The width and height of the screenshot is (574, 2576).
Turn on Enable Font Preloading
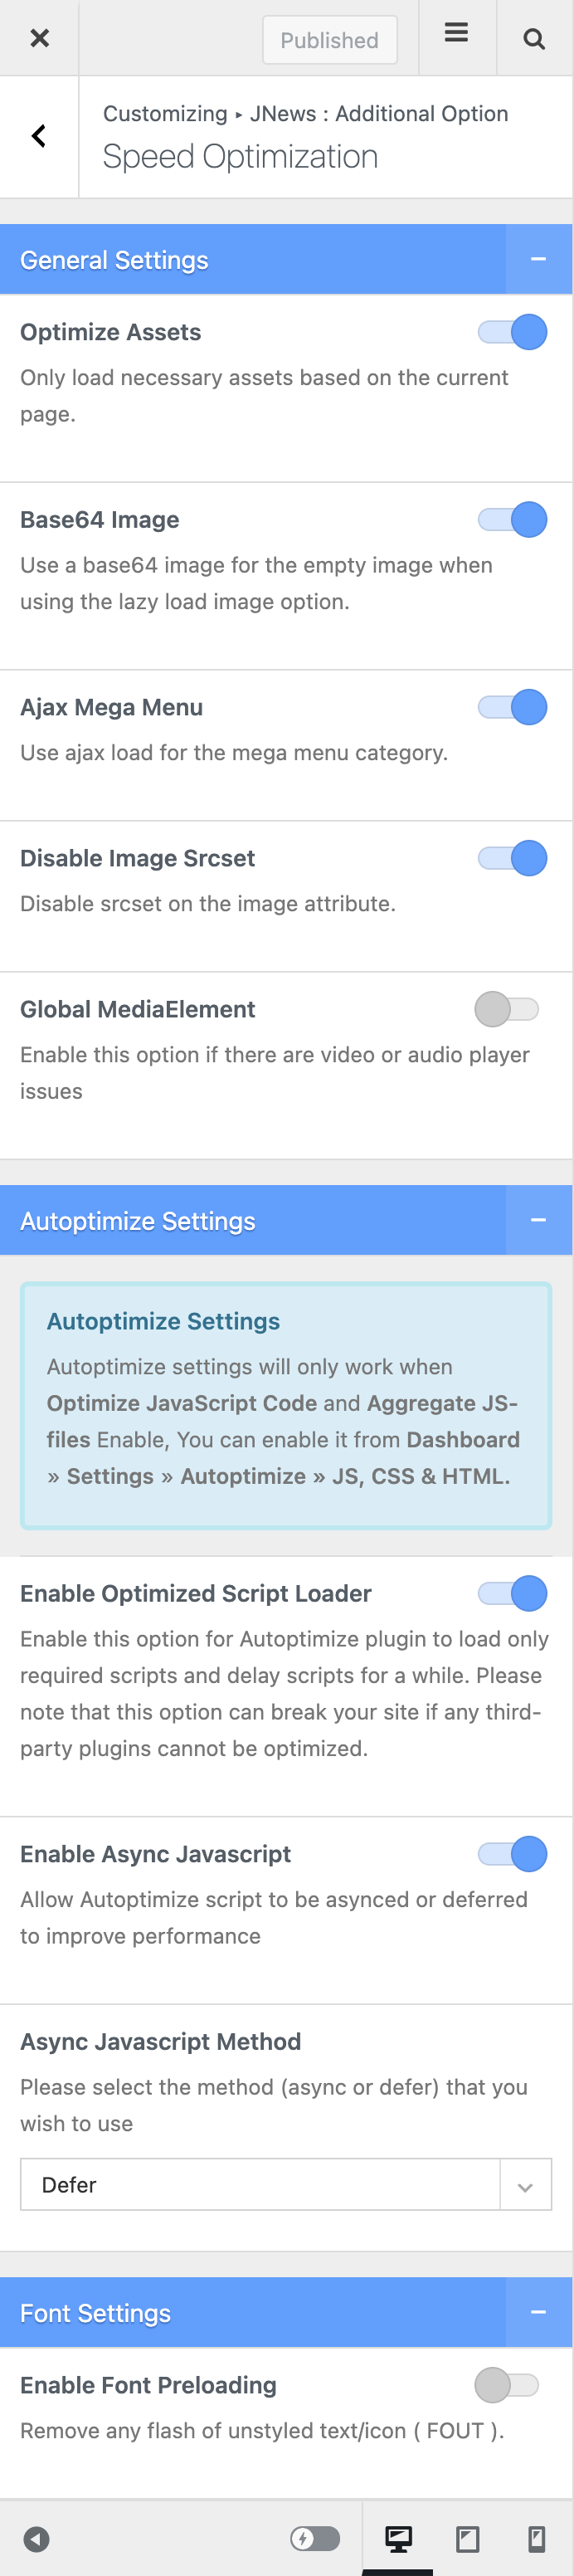coord(507,2385)
